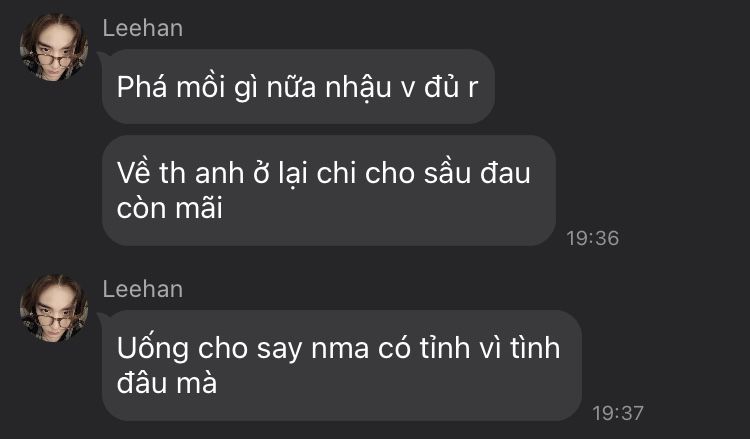Select the message starting 'Về th anh ở lại'
Screen dimensions: 750x439
[329, 190]
